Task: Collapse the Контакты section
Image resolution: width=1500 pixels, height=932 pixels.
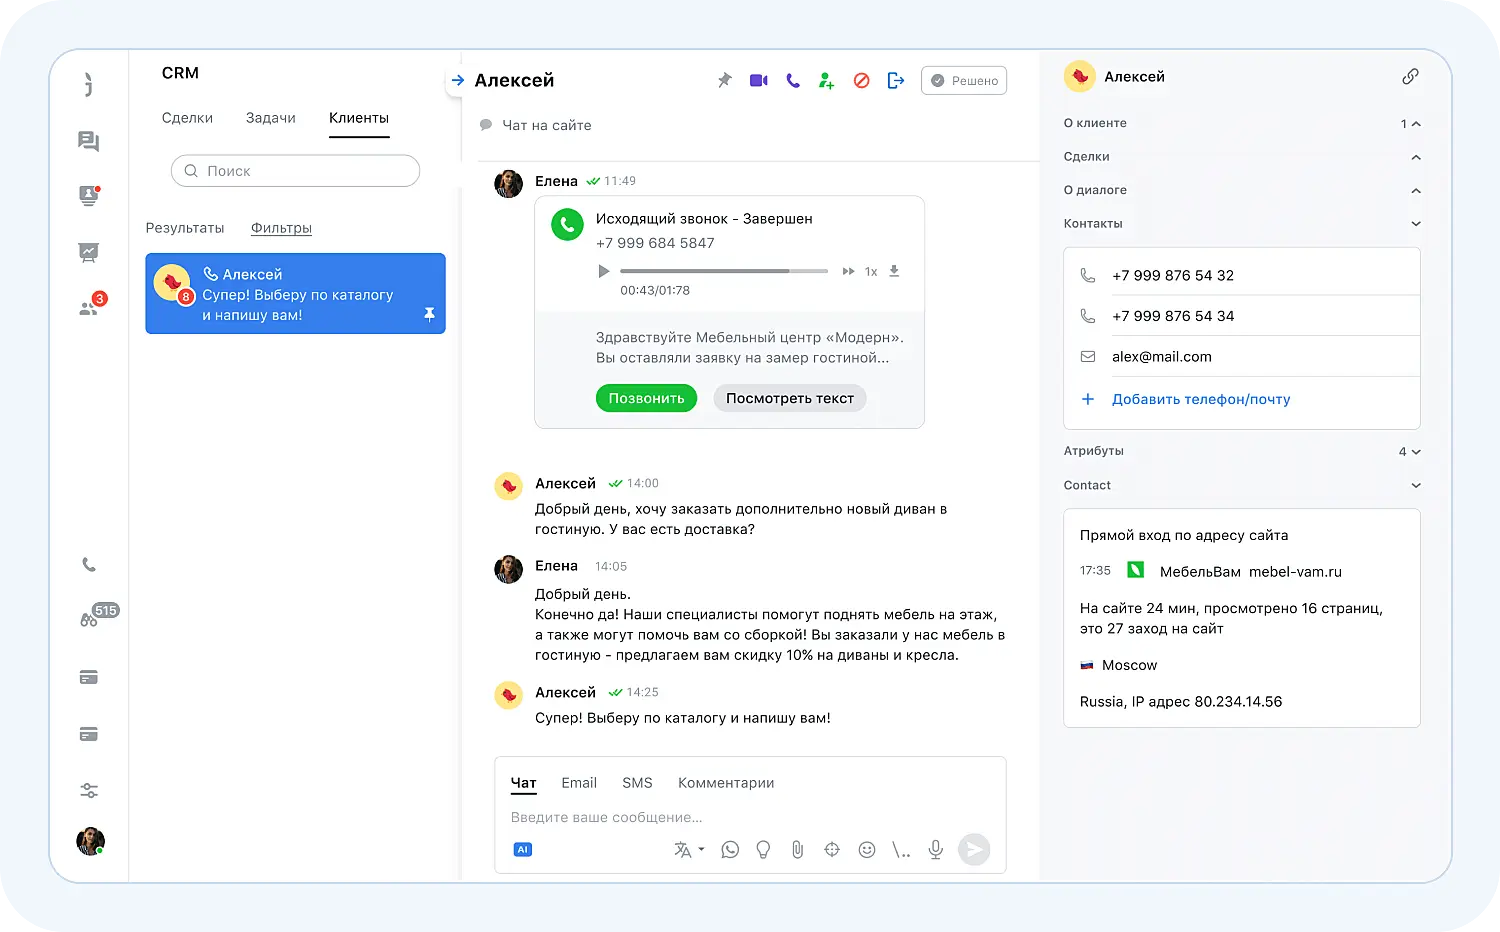Action: 1415,223
